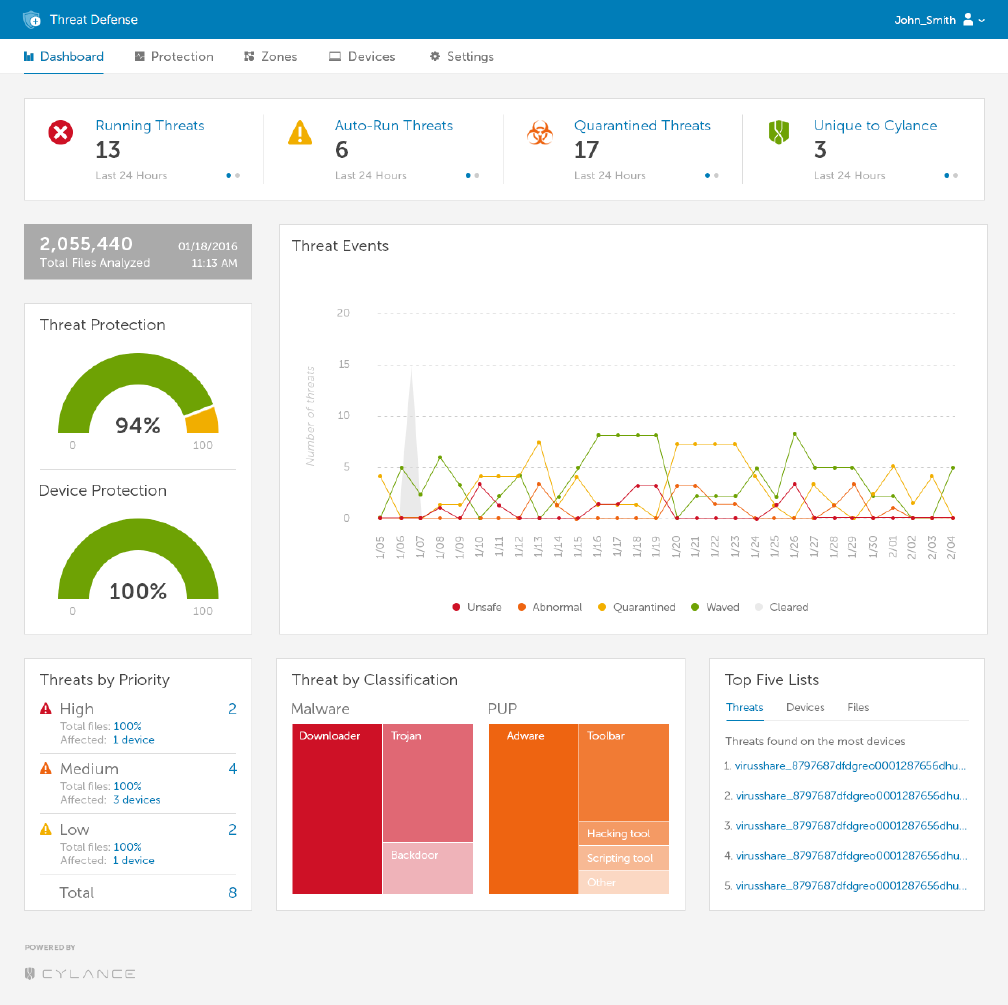The width and height of the screenshot is (1008, 1005).
Task: Click the '3 devices' link under Medium
Action: pos(137,800)
